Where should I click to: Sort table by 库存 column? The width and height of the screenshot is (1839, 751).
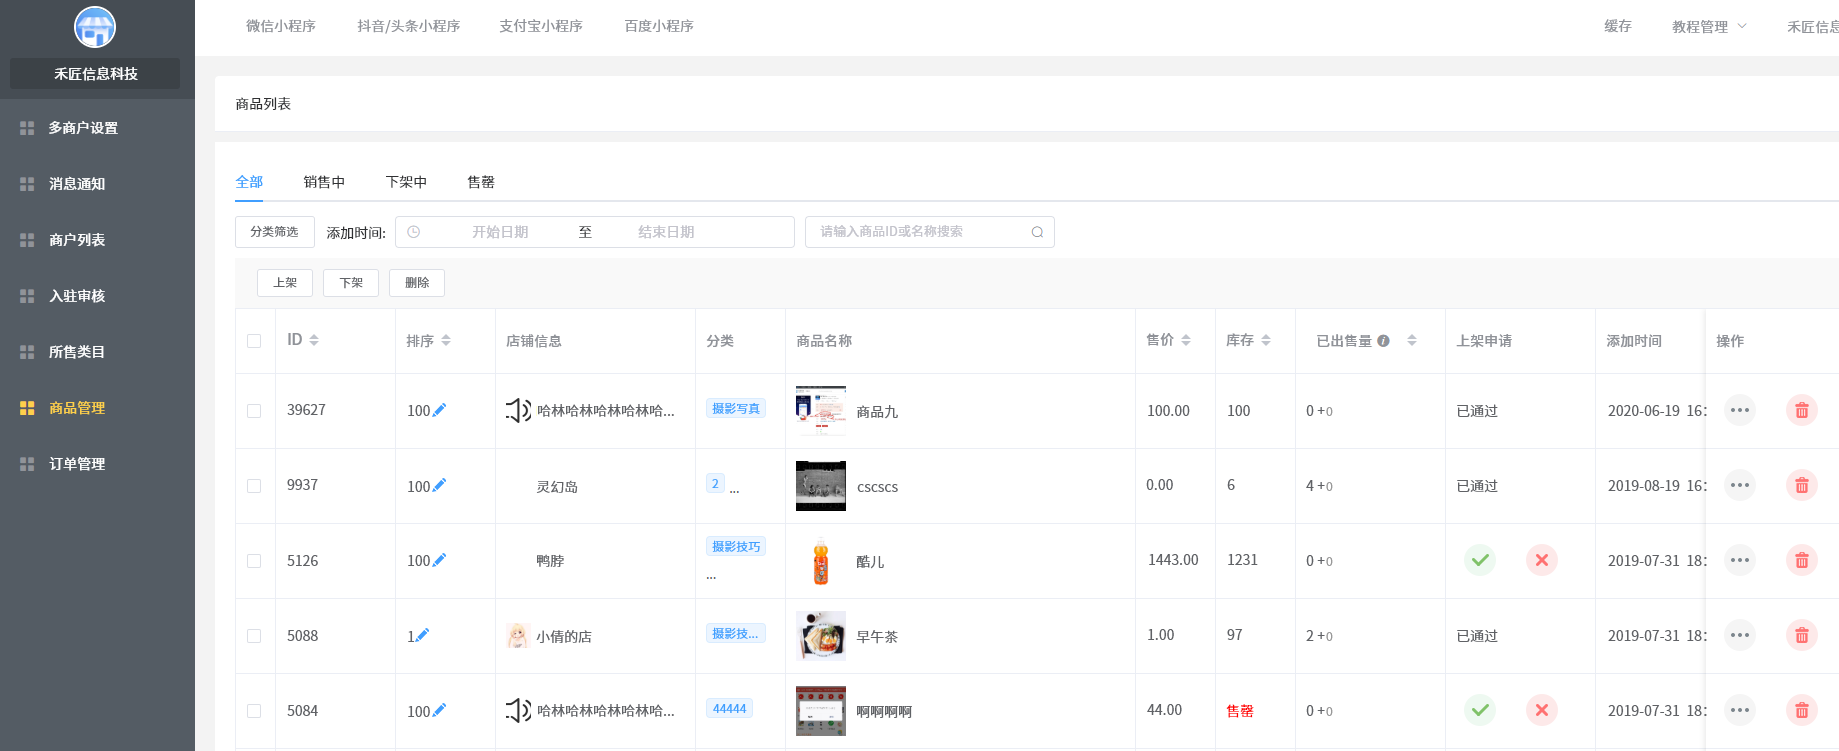click(1266, 340)
